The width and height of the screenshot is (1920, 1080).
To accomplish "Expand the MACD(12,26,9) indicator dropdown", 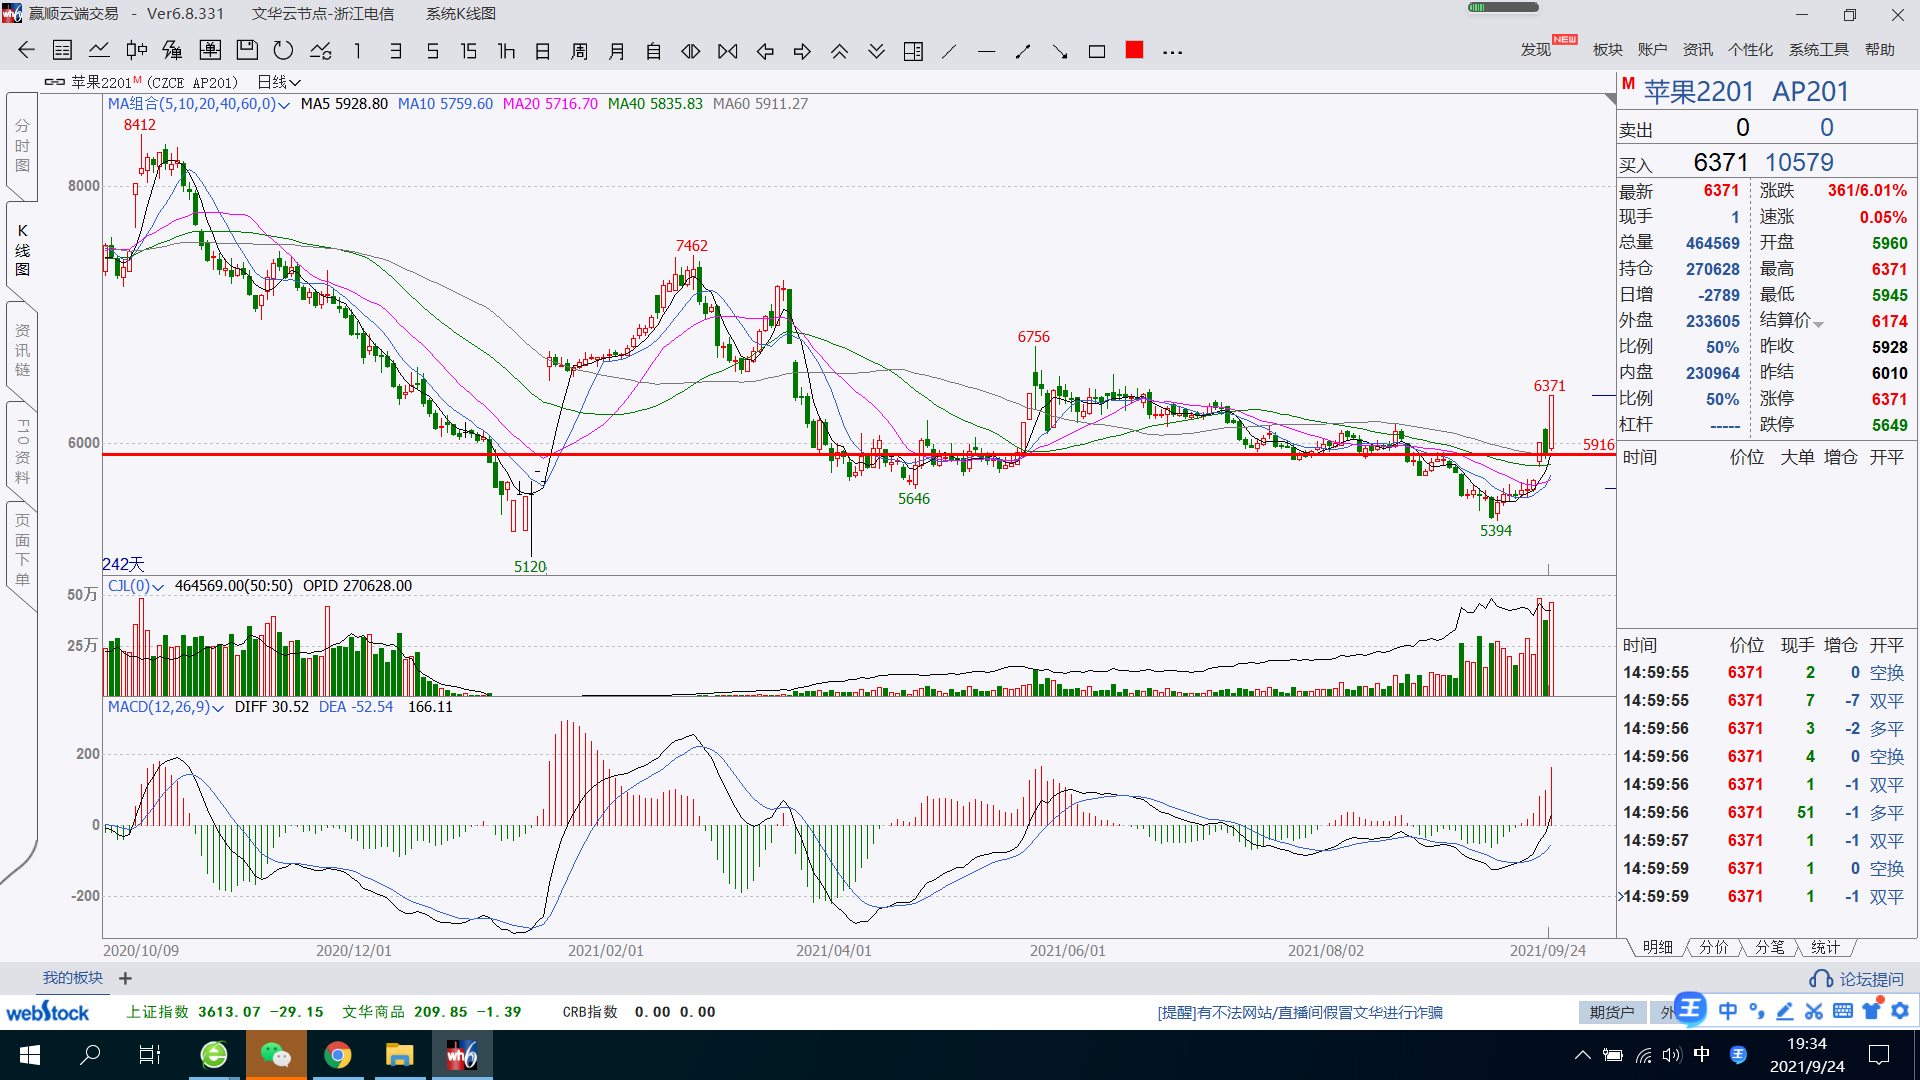I will coord(217,708).
